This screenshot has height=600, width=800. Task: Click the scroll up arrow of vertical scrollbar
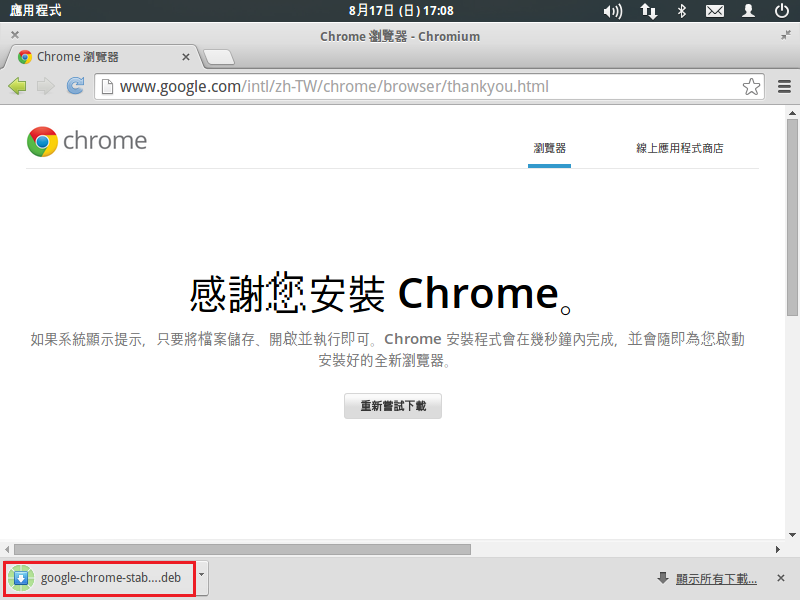point(792,113)
